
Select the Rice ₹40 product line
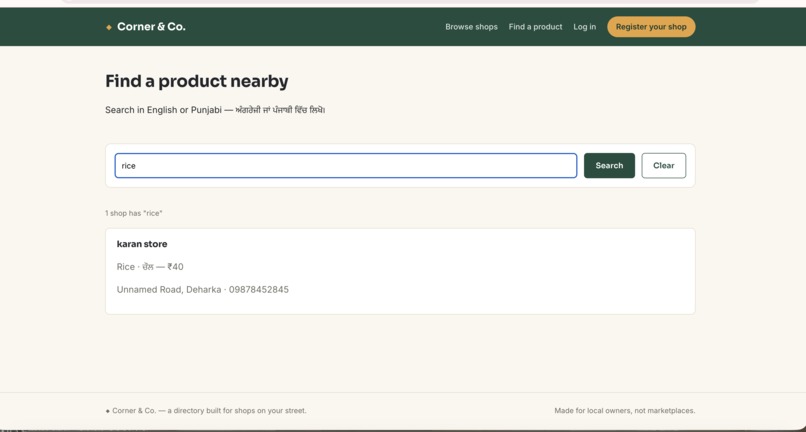pyautogui.click(x=150, y=267)
